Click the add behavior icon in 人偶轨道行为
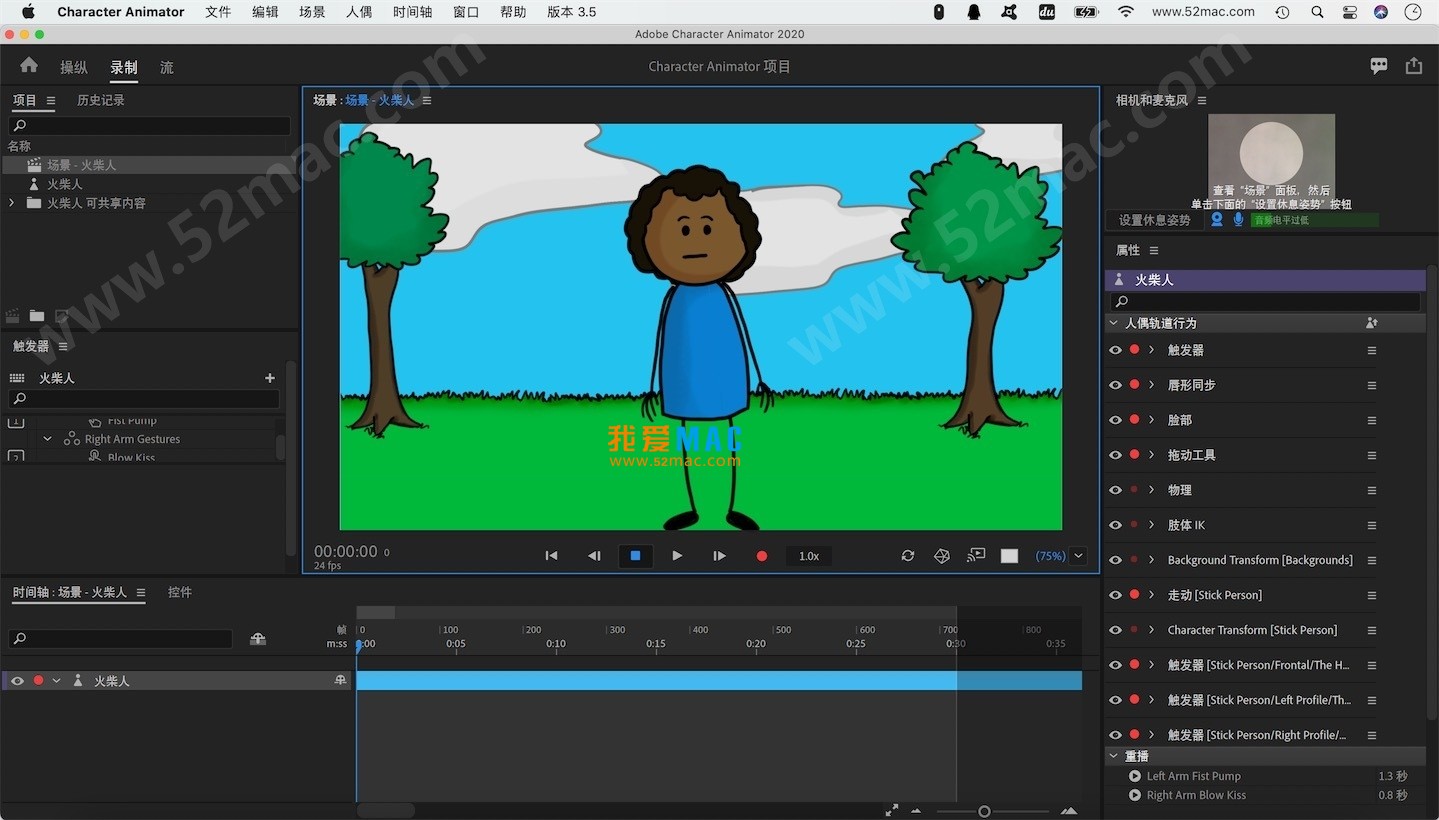This screenshot has height=820, width=1439. pos(1372,323)
